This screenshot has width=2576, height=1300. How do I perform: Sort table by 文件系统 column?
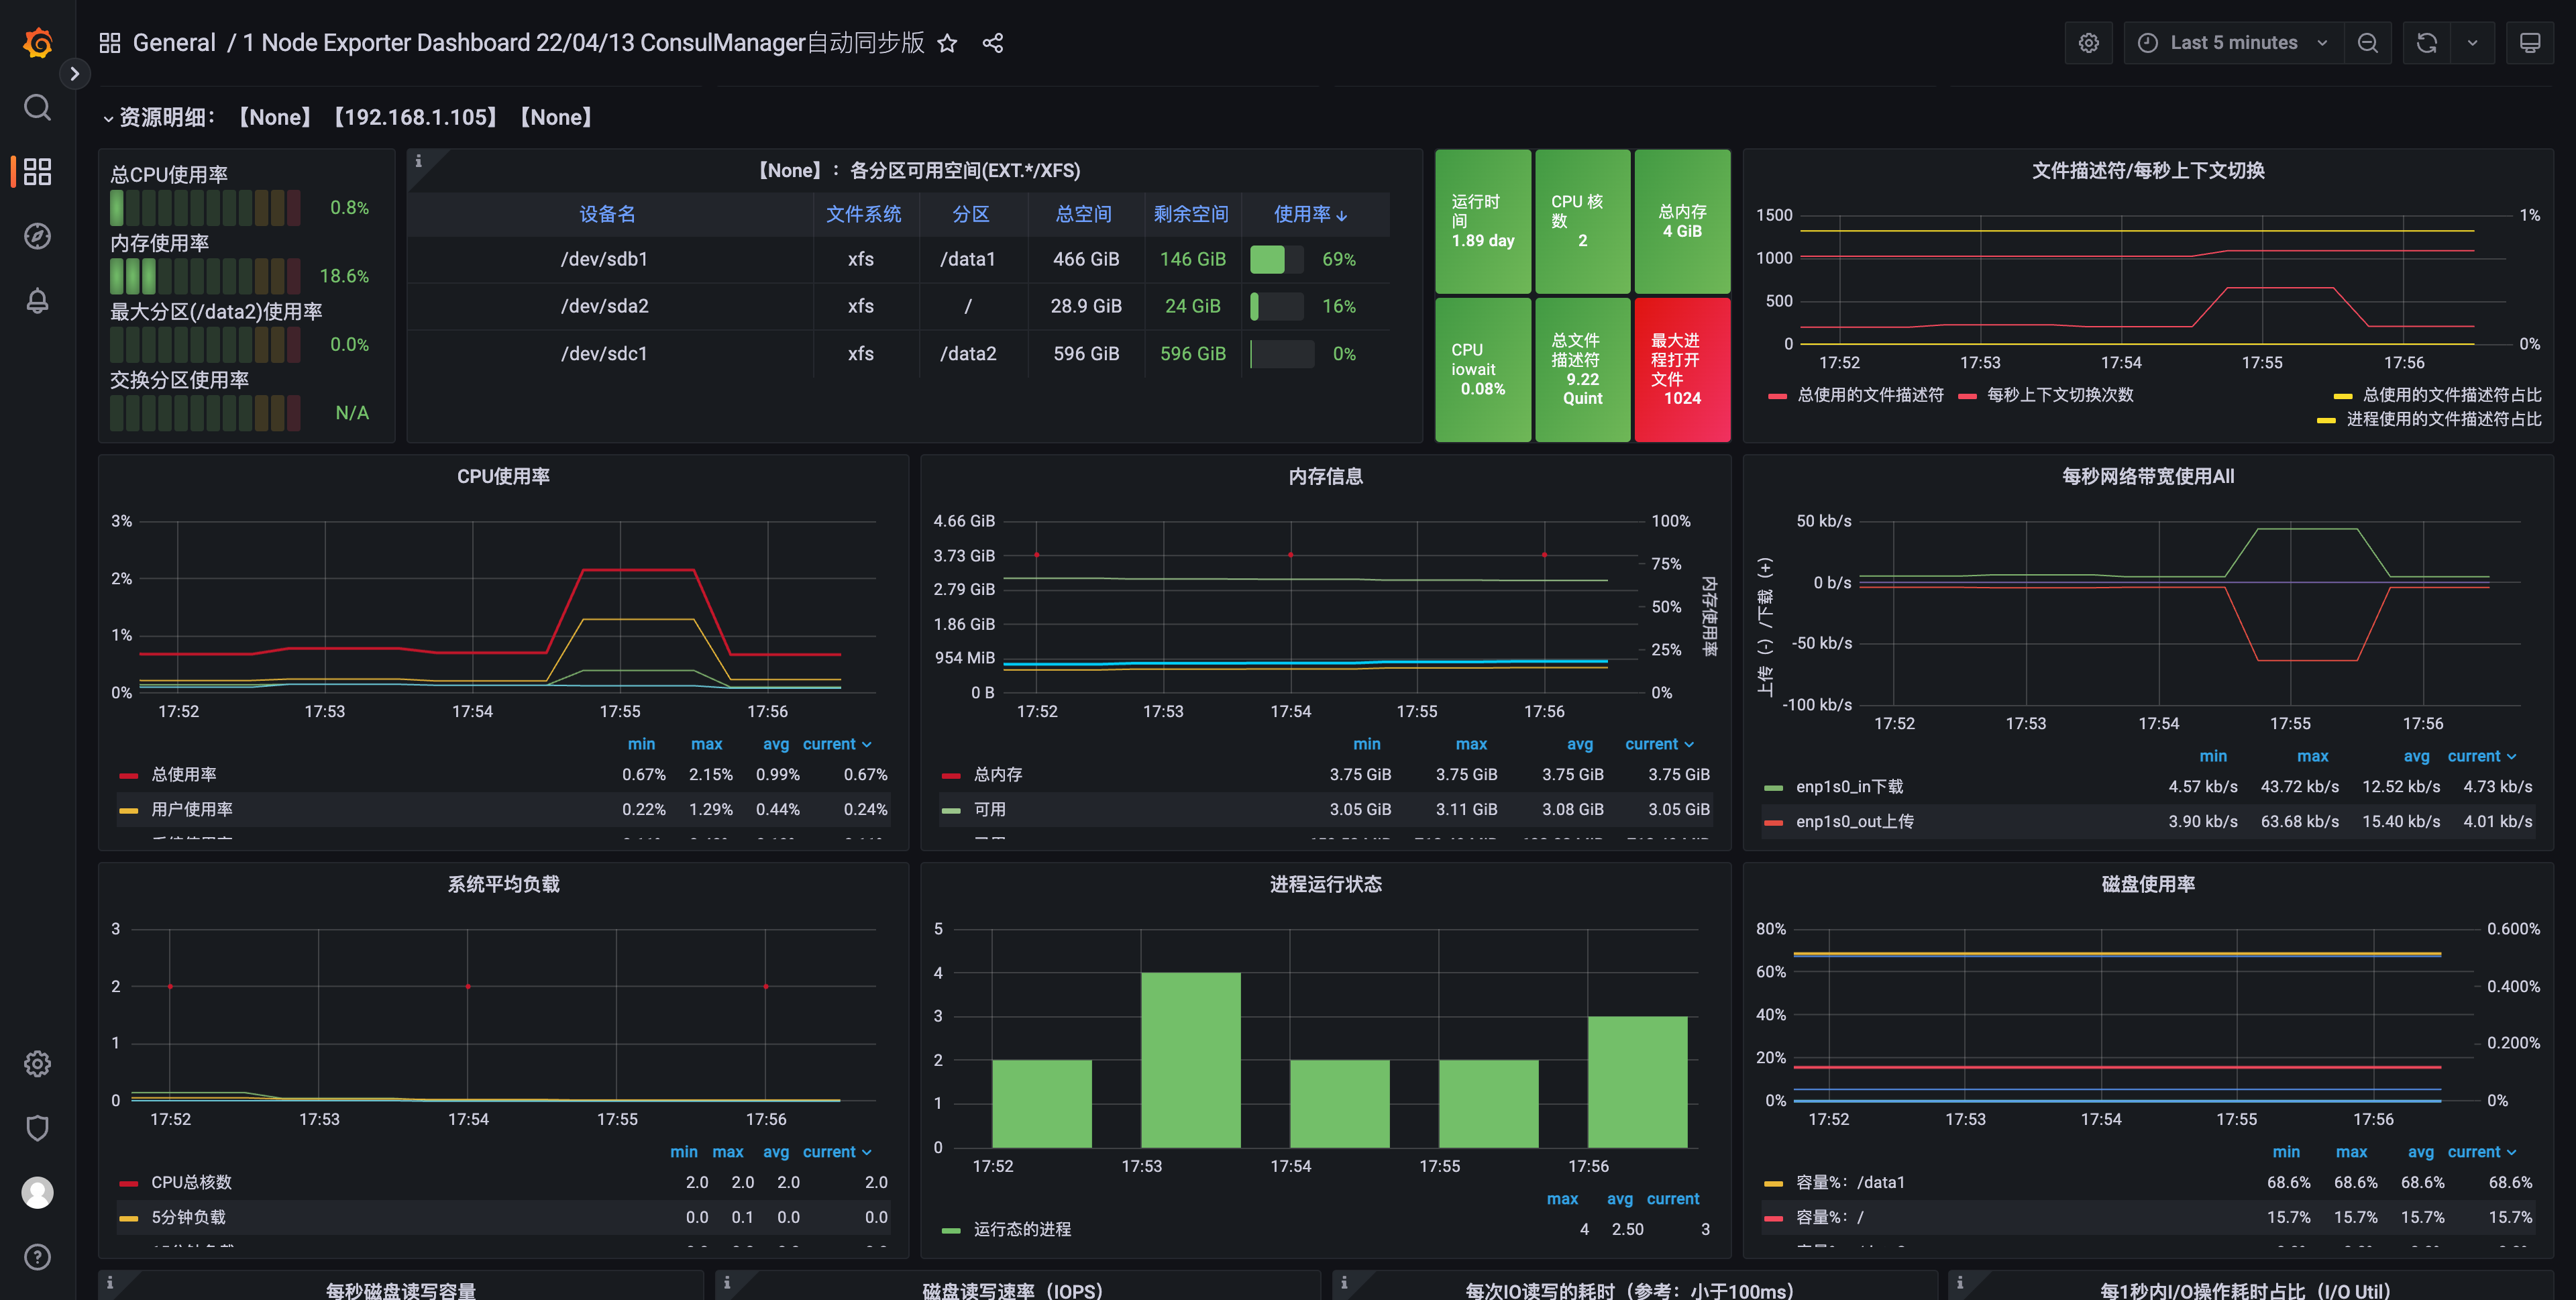point(863,214)
